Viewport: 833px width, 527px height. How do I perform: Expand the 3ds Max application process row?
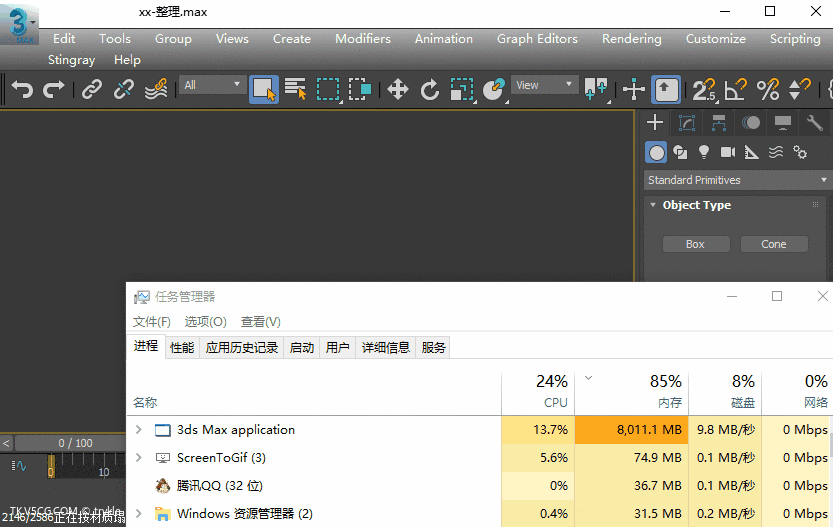(139, 429)
